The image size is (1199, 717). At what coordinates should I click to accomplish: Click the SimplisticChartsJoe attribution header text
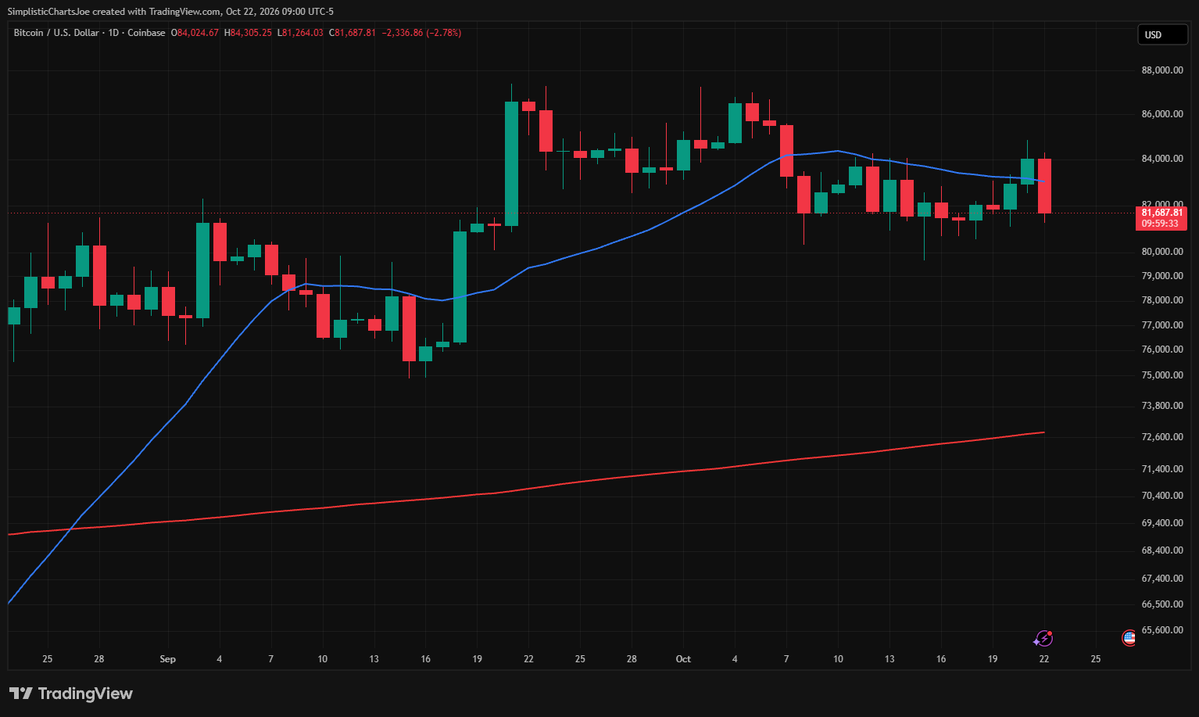tap(171, 11)
